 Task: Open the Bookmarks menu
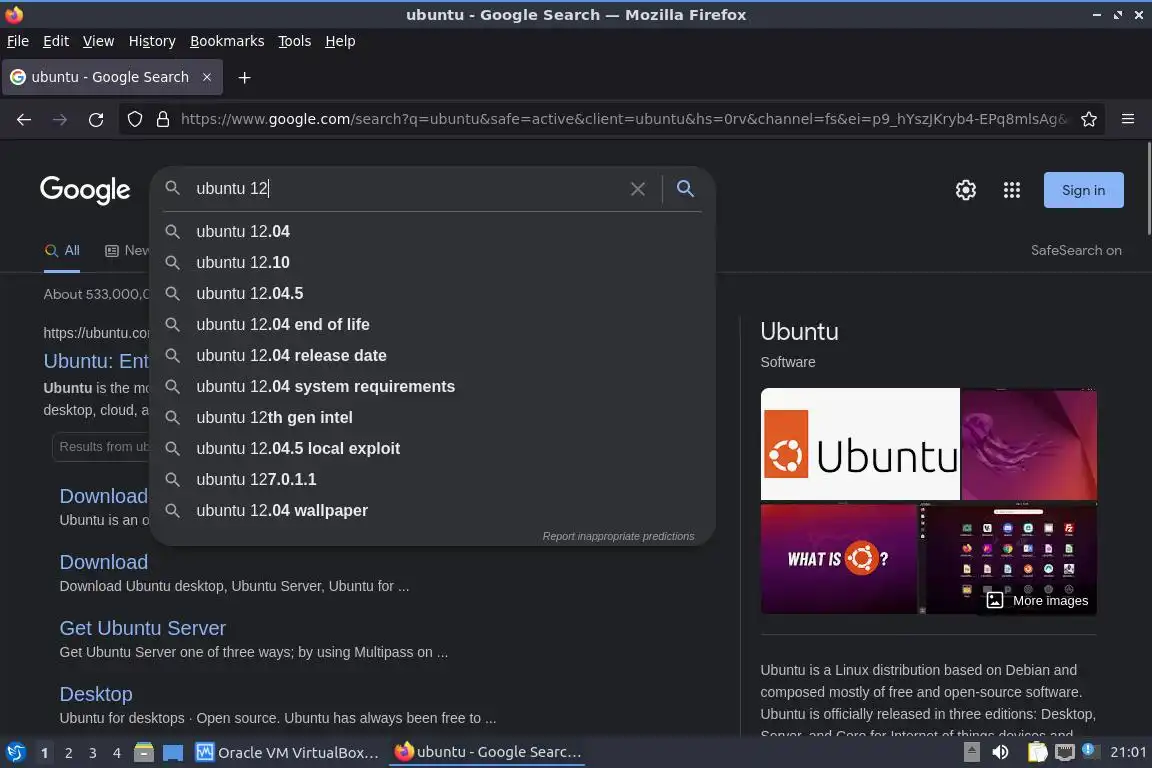pos(227,41)
